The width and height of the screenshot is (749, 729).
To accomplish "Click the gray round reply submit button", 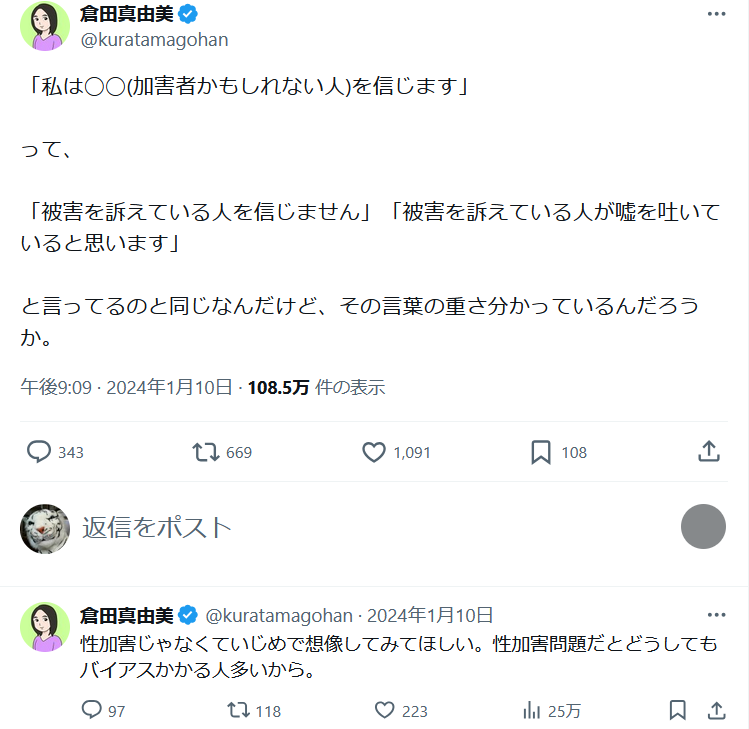I will pyautogui.click(x=703, y=526).
